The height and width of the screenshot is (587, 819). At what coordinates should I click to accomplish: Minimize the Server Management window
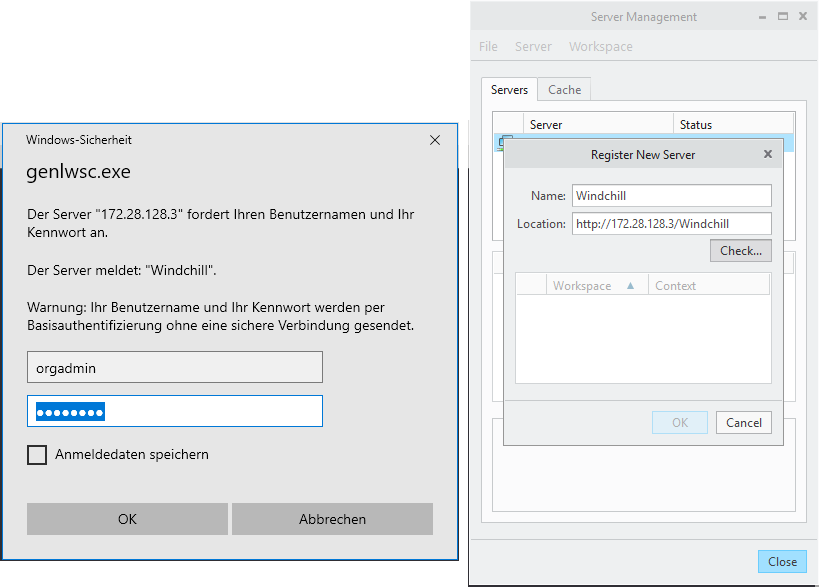(x=763, y=17)
